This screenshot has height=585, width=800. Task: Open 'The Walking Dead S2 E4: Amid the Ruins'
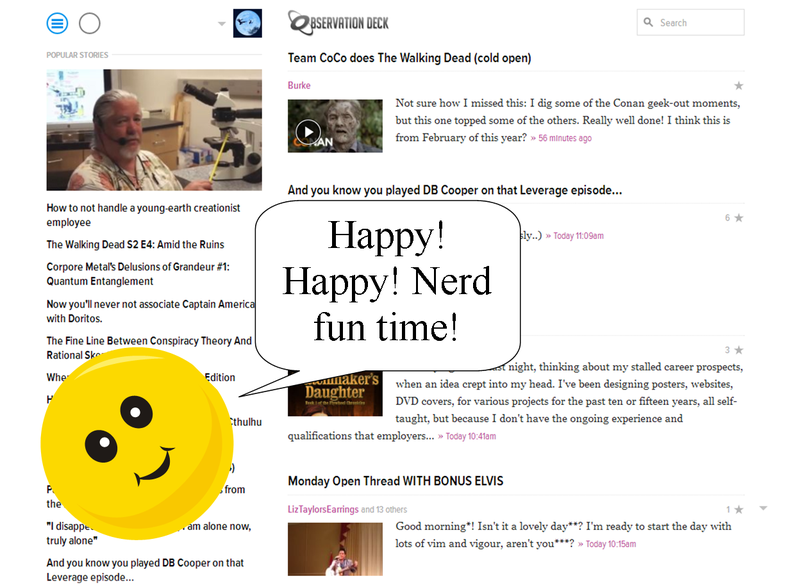pos(135,245)
